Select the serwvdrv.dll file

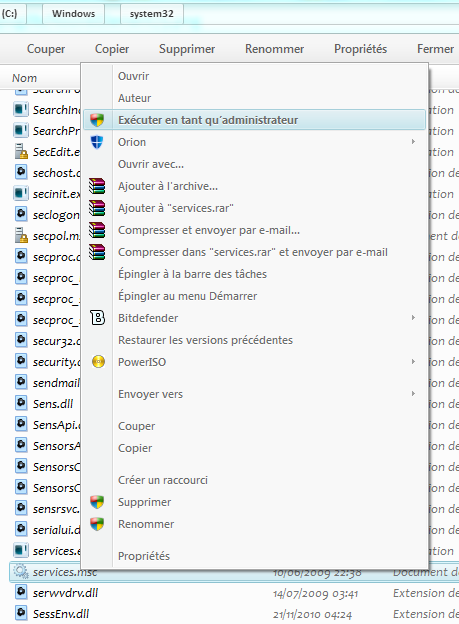point(65,593)
